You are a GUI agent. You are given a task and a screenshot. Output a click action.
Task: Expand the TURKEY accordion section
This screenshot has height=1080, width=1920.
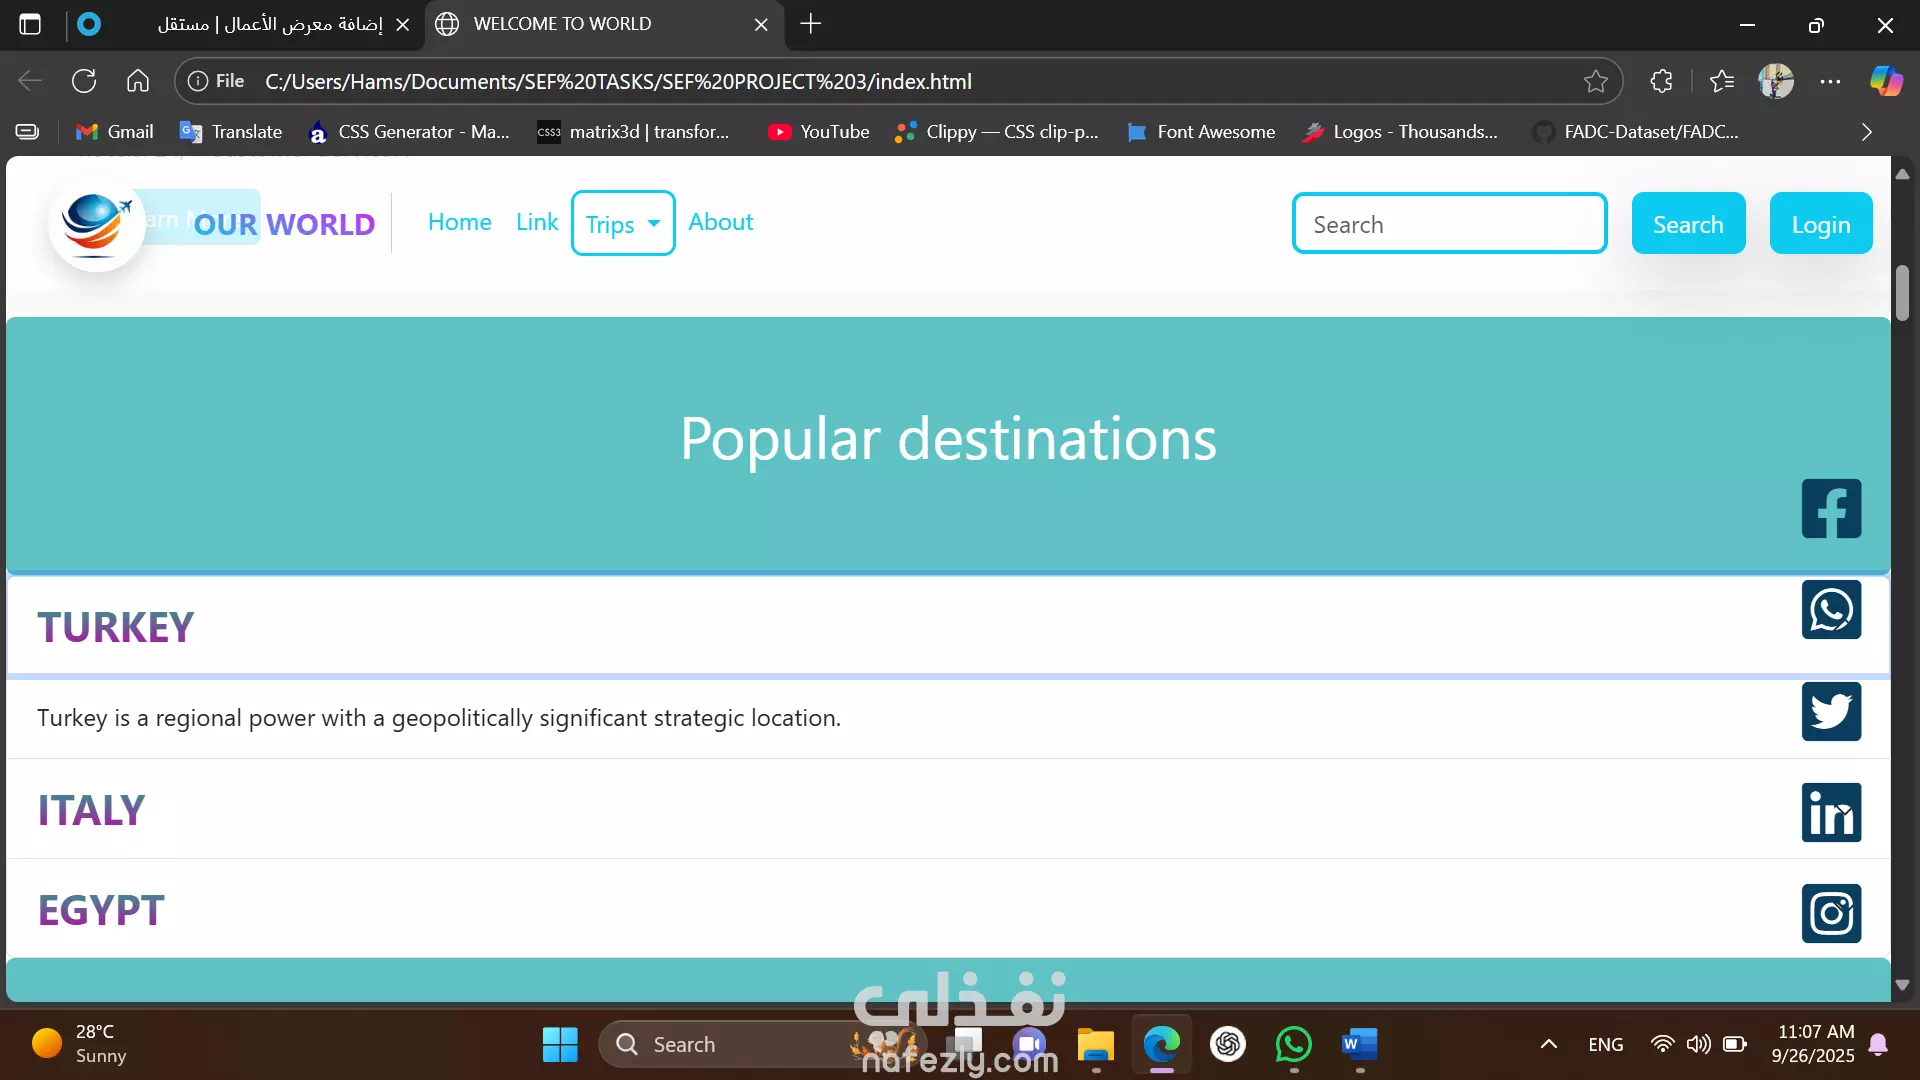click(x=116, y=627)
